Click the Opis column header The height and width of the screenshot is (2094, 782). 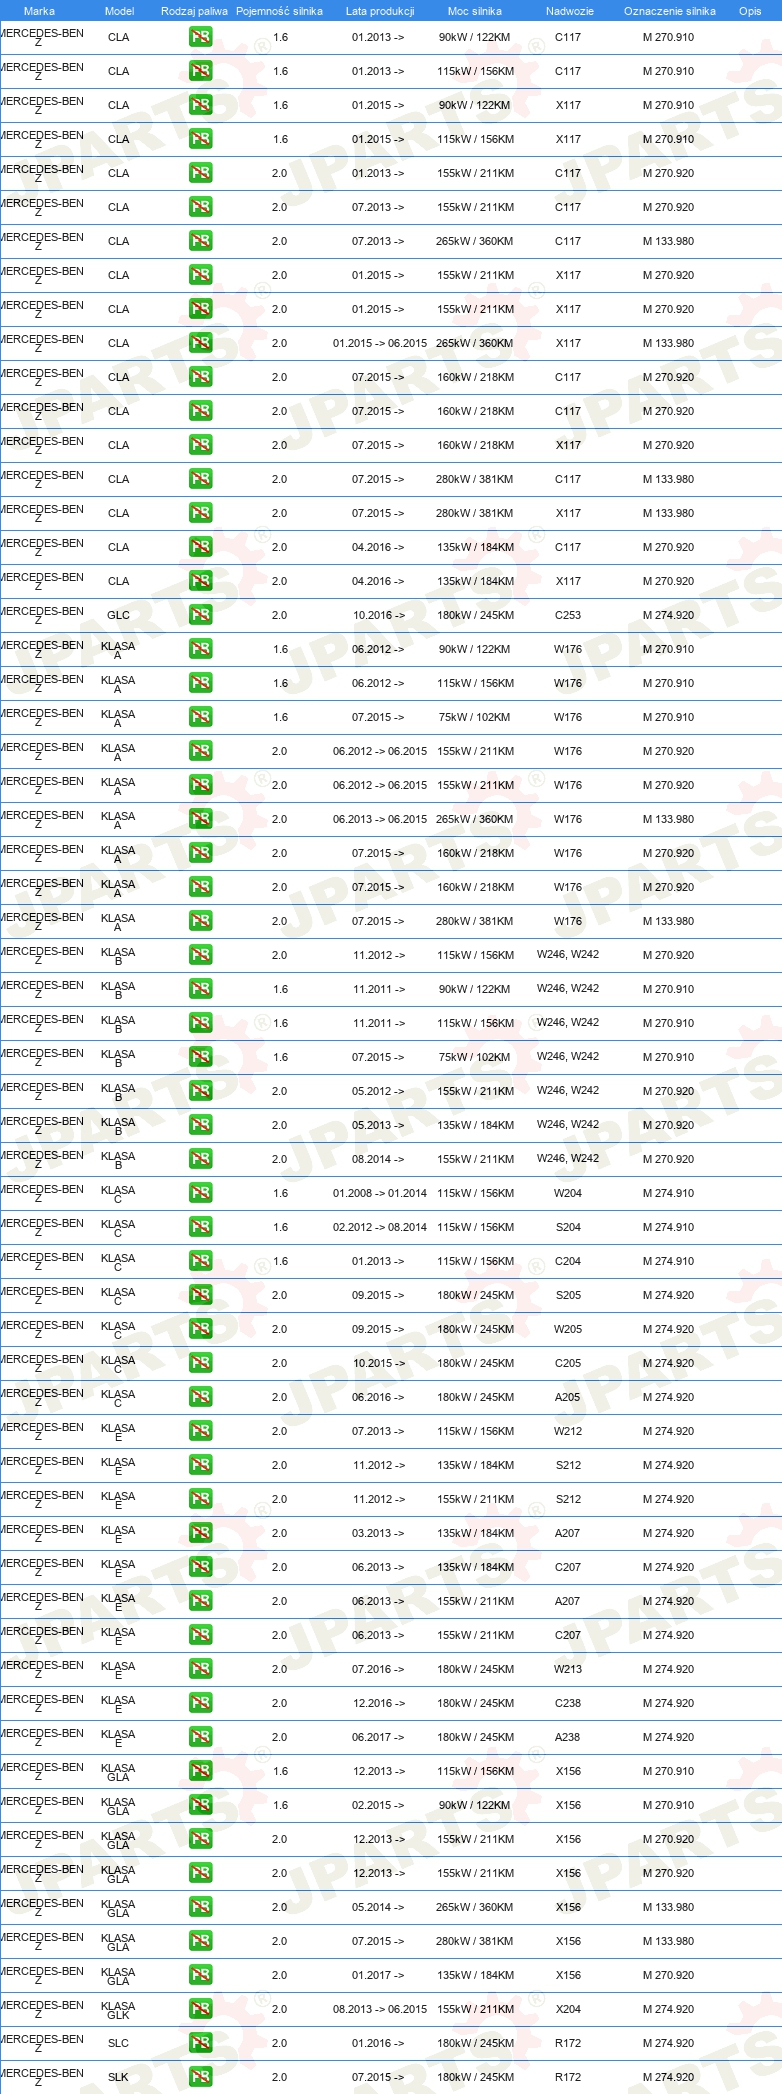[x=750, y=11]
